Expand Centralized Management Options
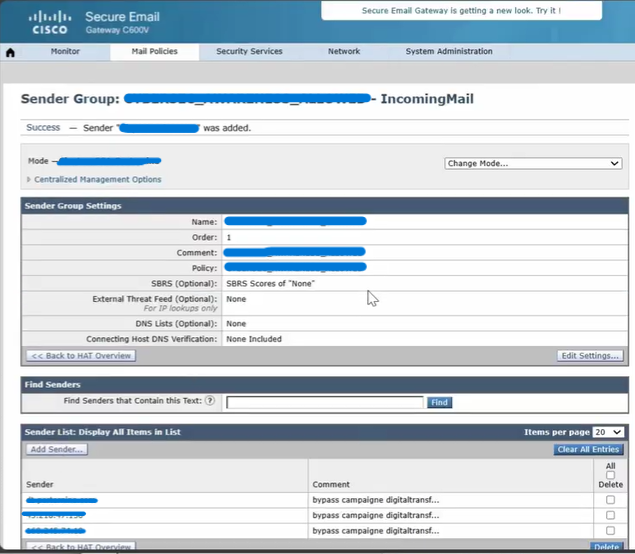This screenshot has height=554, width=635. coord(96,180)
